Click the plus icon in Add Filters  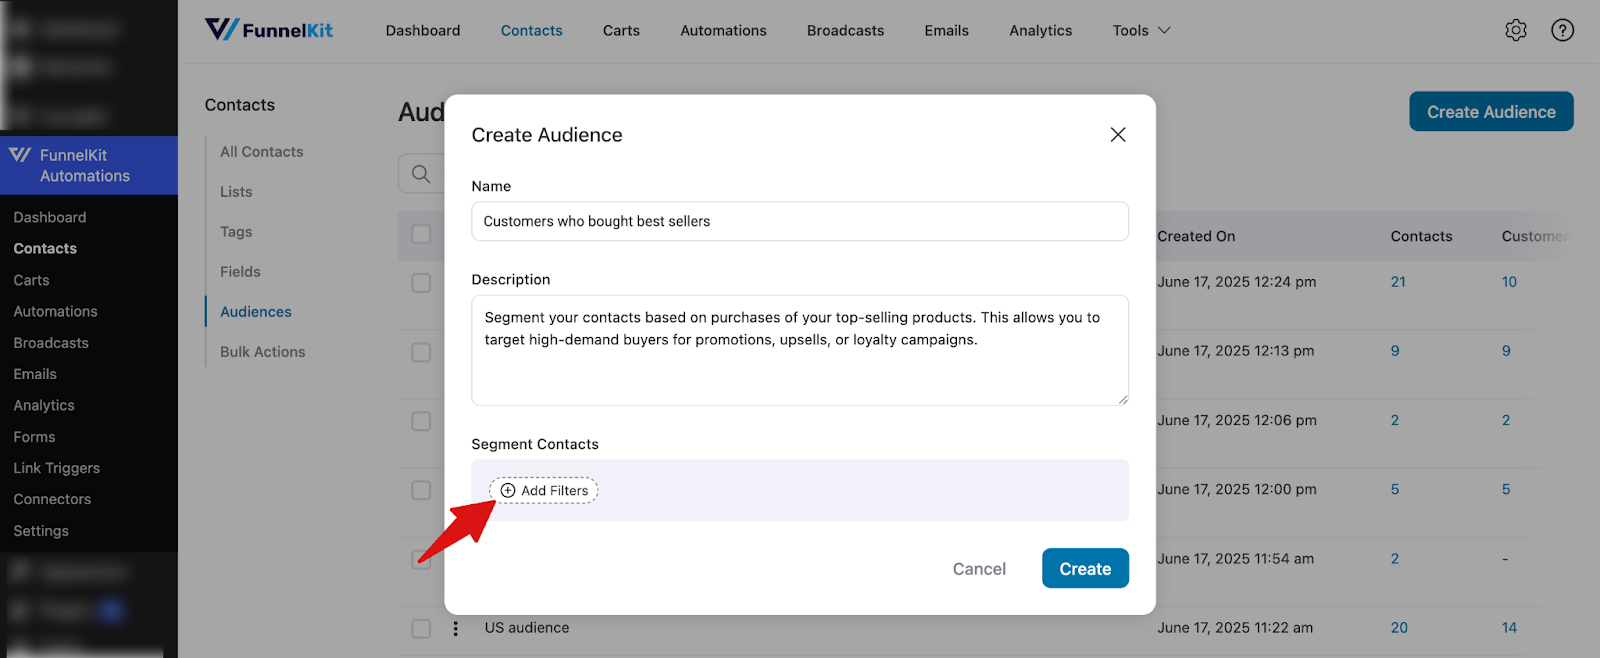click(508, 490)
